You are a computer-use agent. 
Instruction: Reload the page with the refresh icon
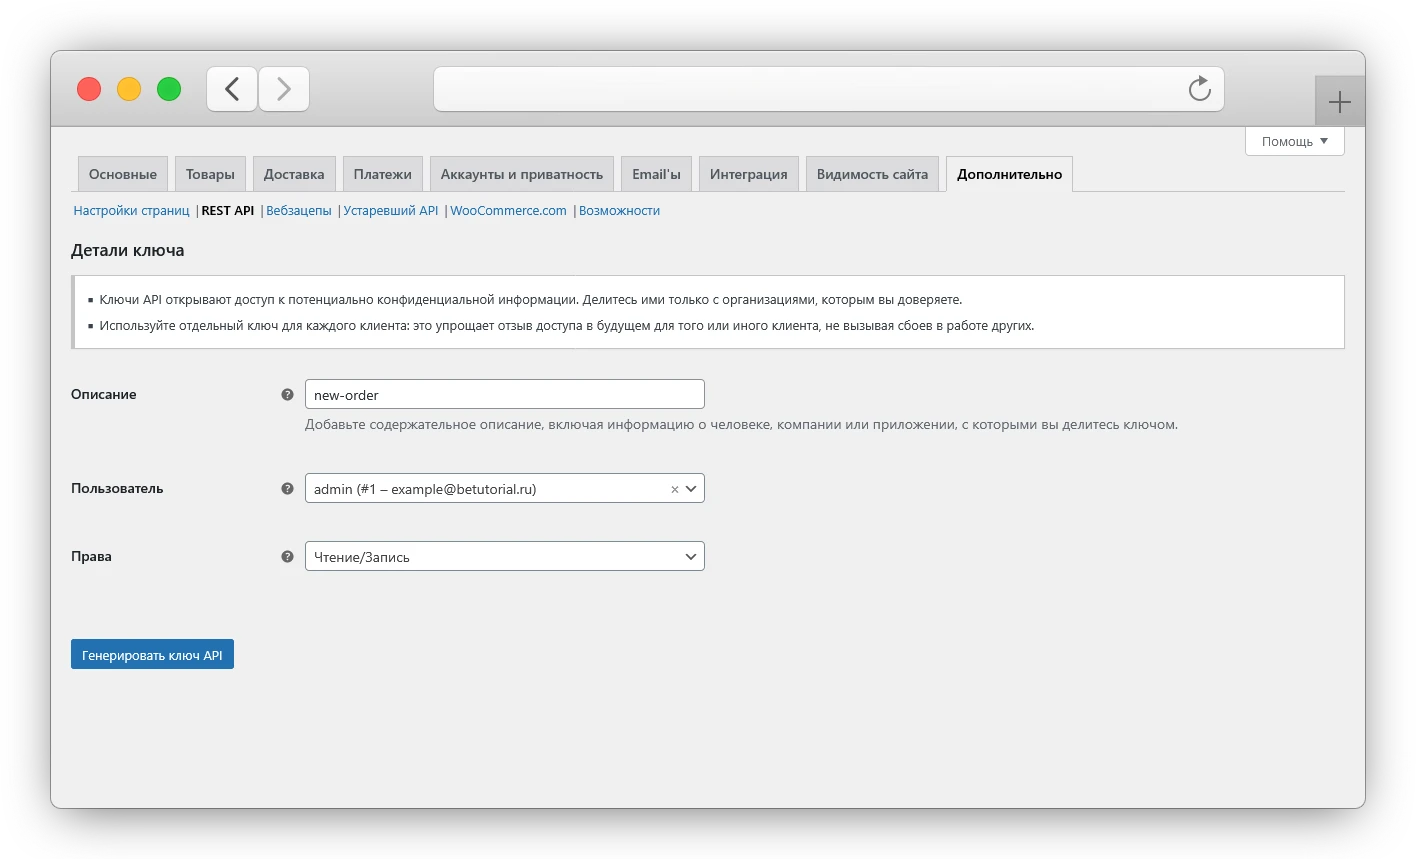click(x=1199, y=89)
